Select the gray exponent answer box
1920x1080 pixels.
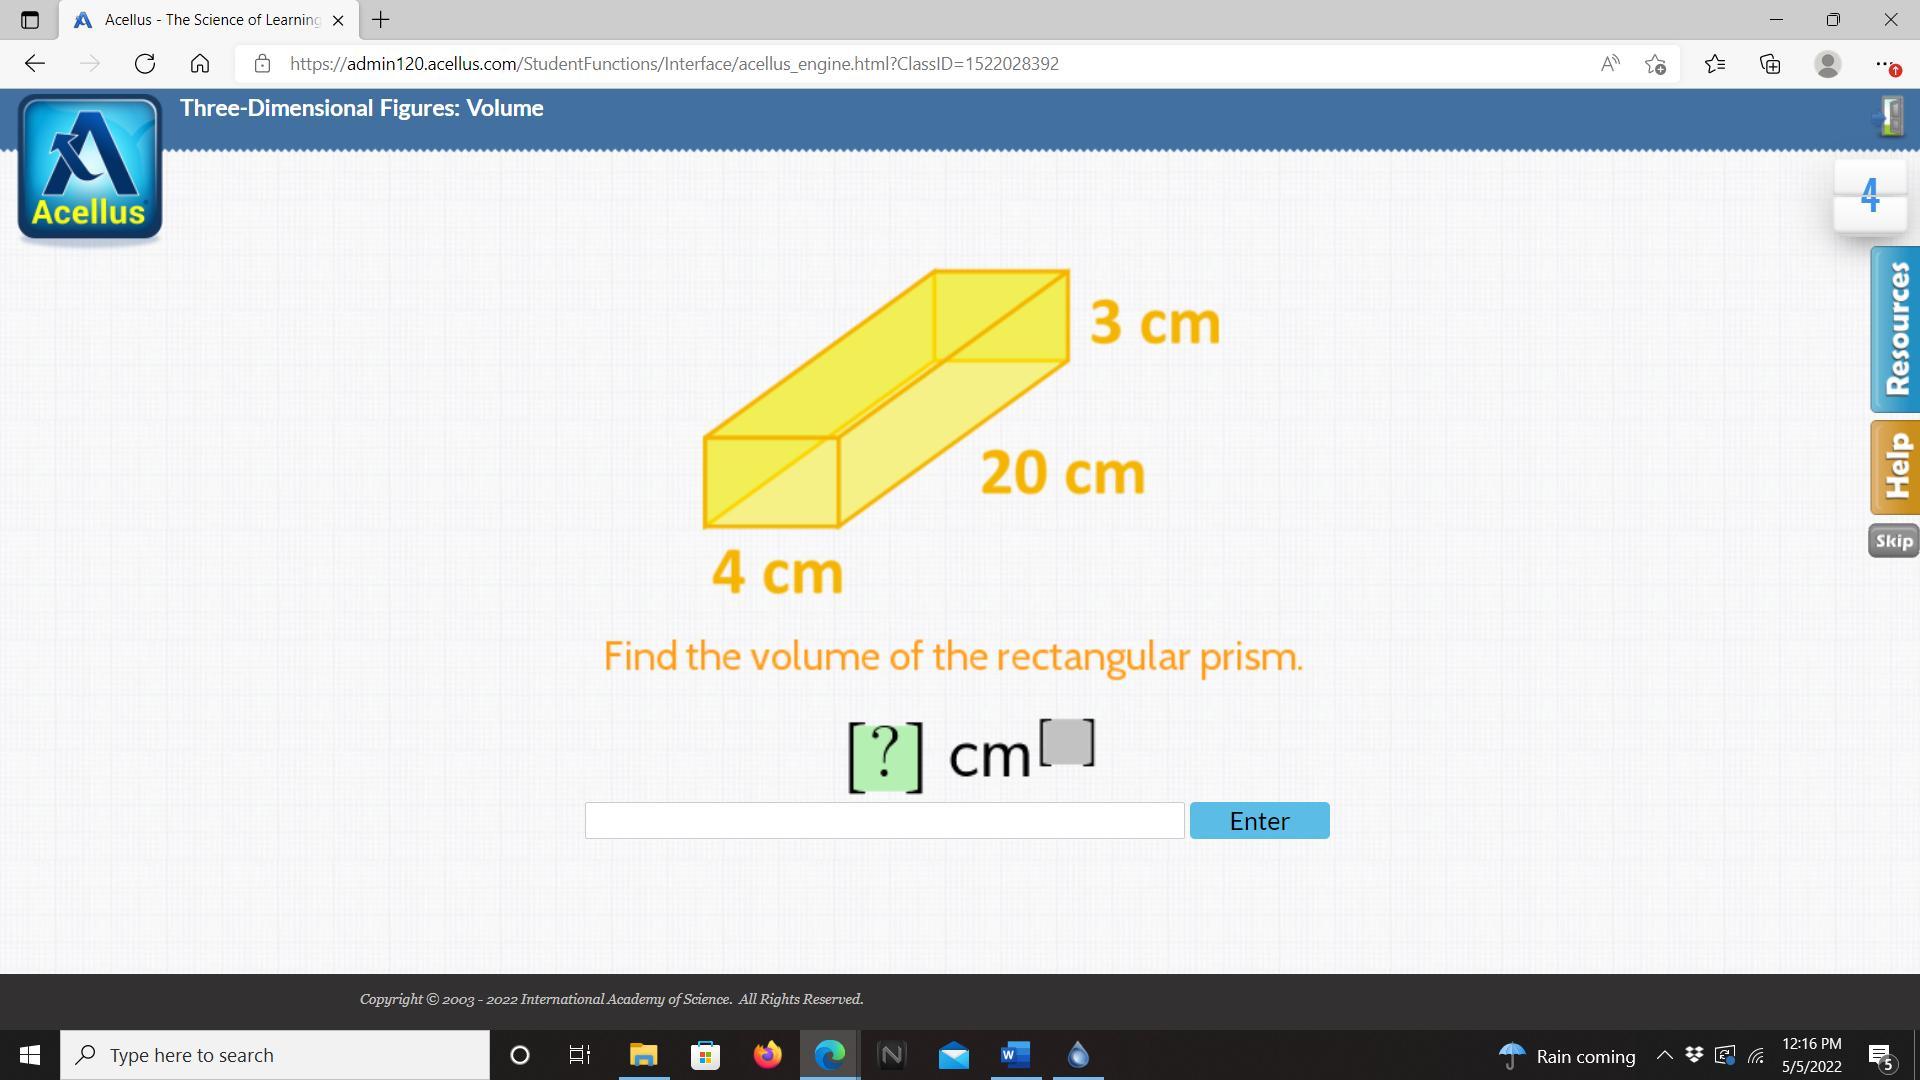(1068, 742)
